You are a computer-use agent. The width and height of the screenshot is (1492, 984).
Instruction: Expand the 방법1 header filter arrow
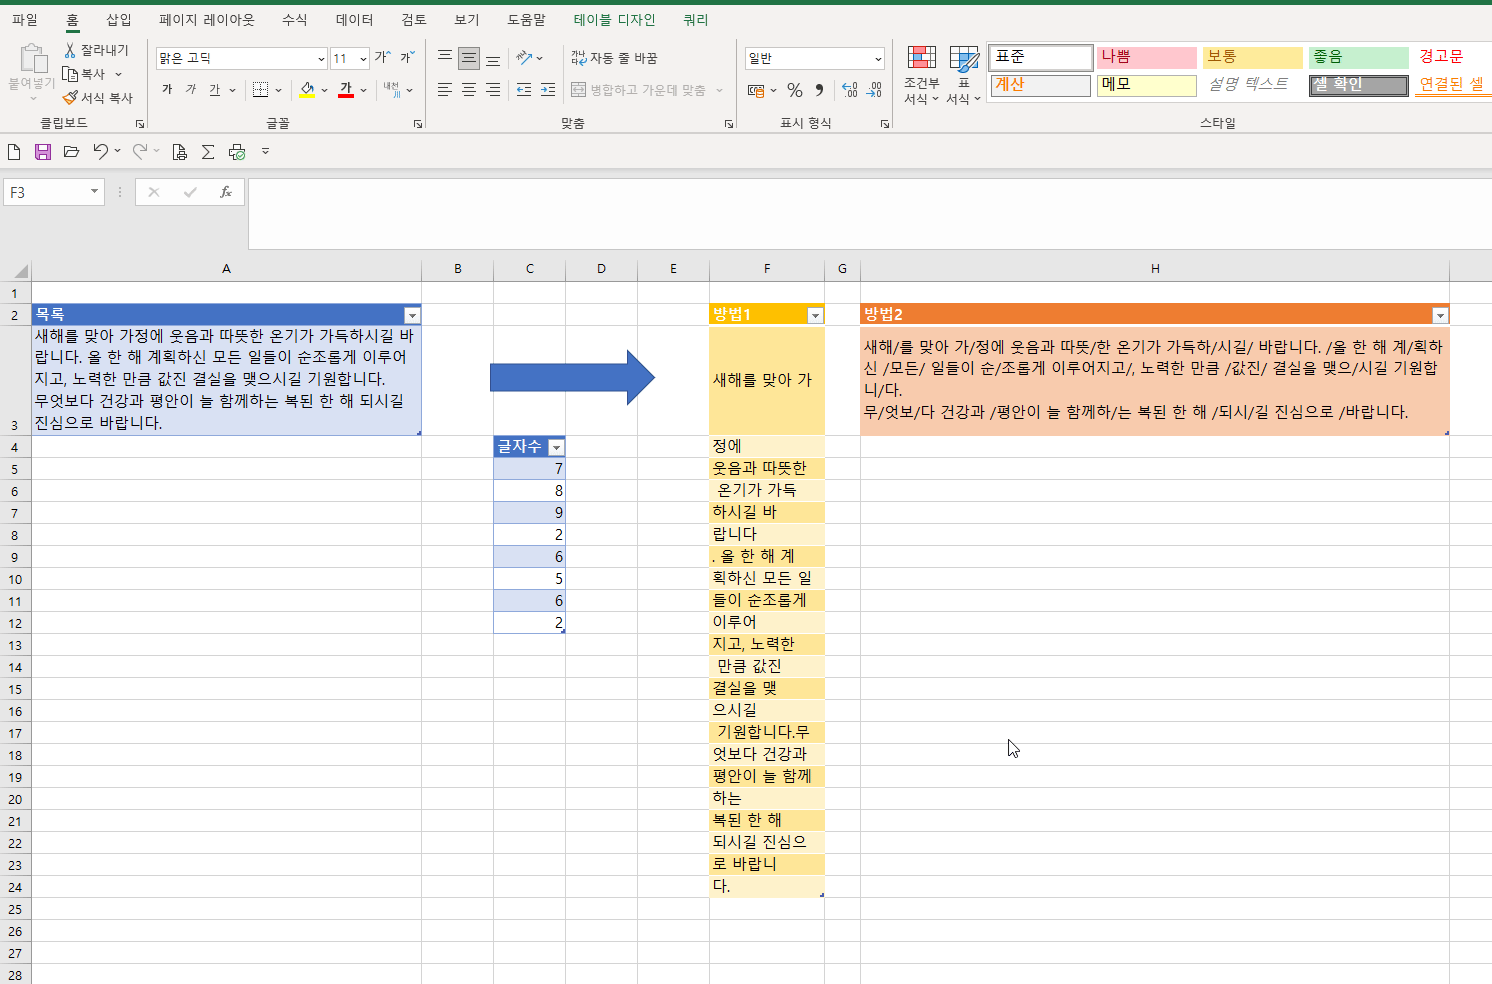pyautogui.click(x=815, y=315)
